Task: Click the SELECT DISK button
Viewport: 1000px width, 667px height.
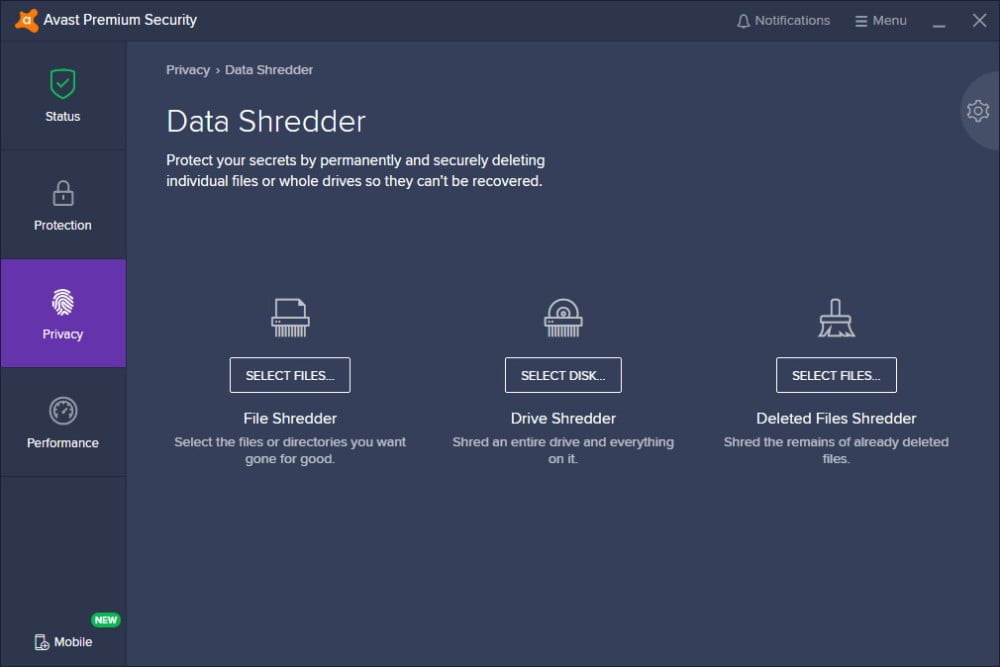Action: coord(563,375)
